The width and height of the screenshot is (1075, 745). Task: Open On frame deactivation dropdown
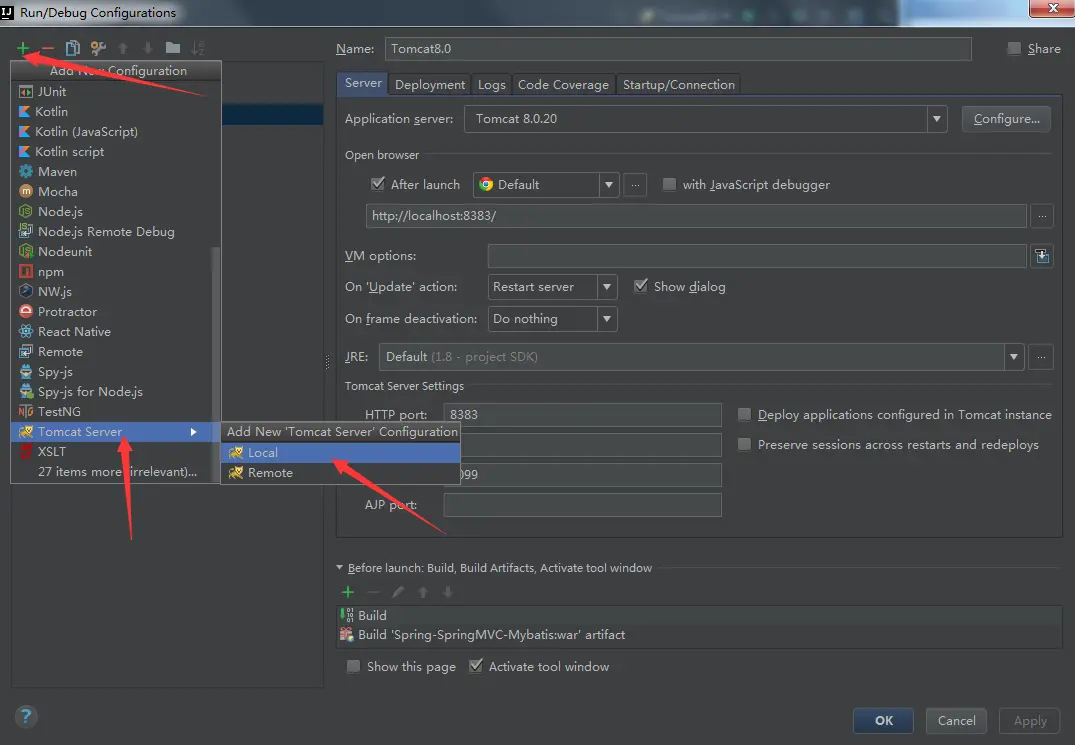coord(607,319)
